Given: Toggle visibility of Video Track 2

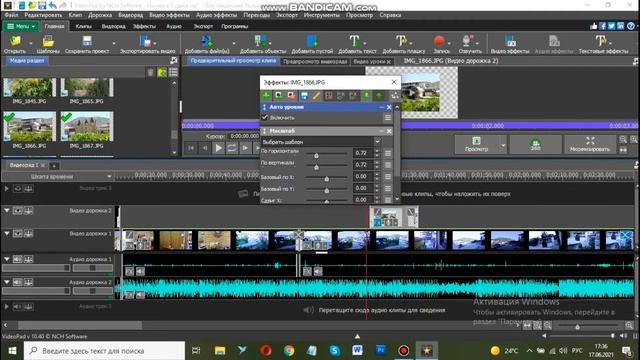Looking at the screenshot, I should (x=18, y=211).
